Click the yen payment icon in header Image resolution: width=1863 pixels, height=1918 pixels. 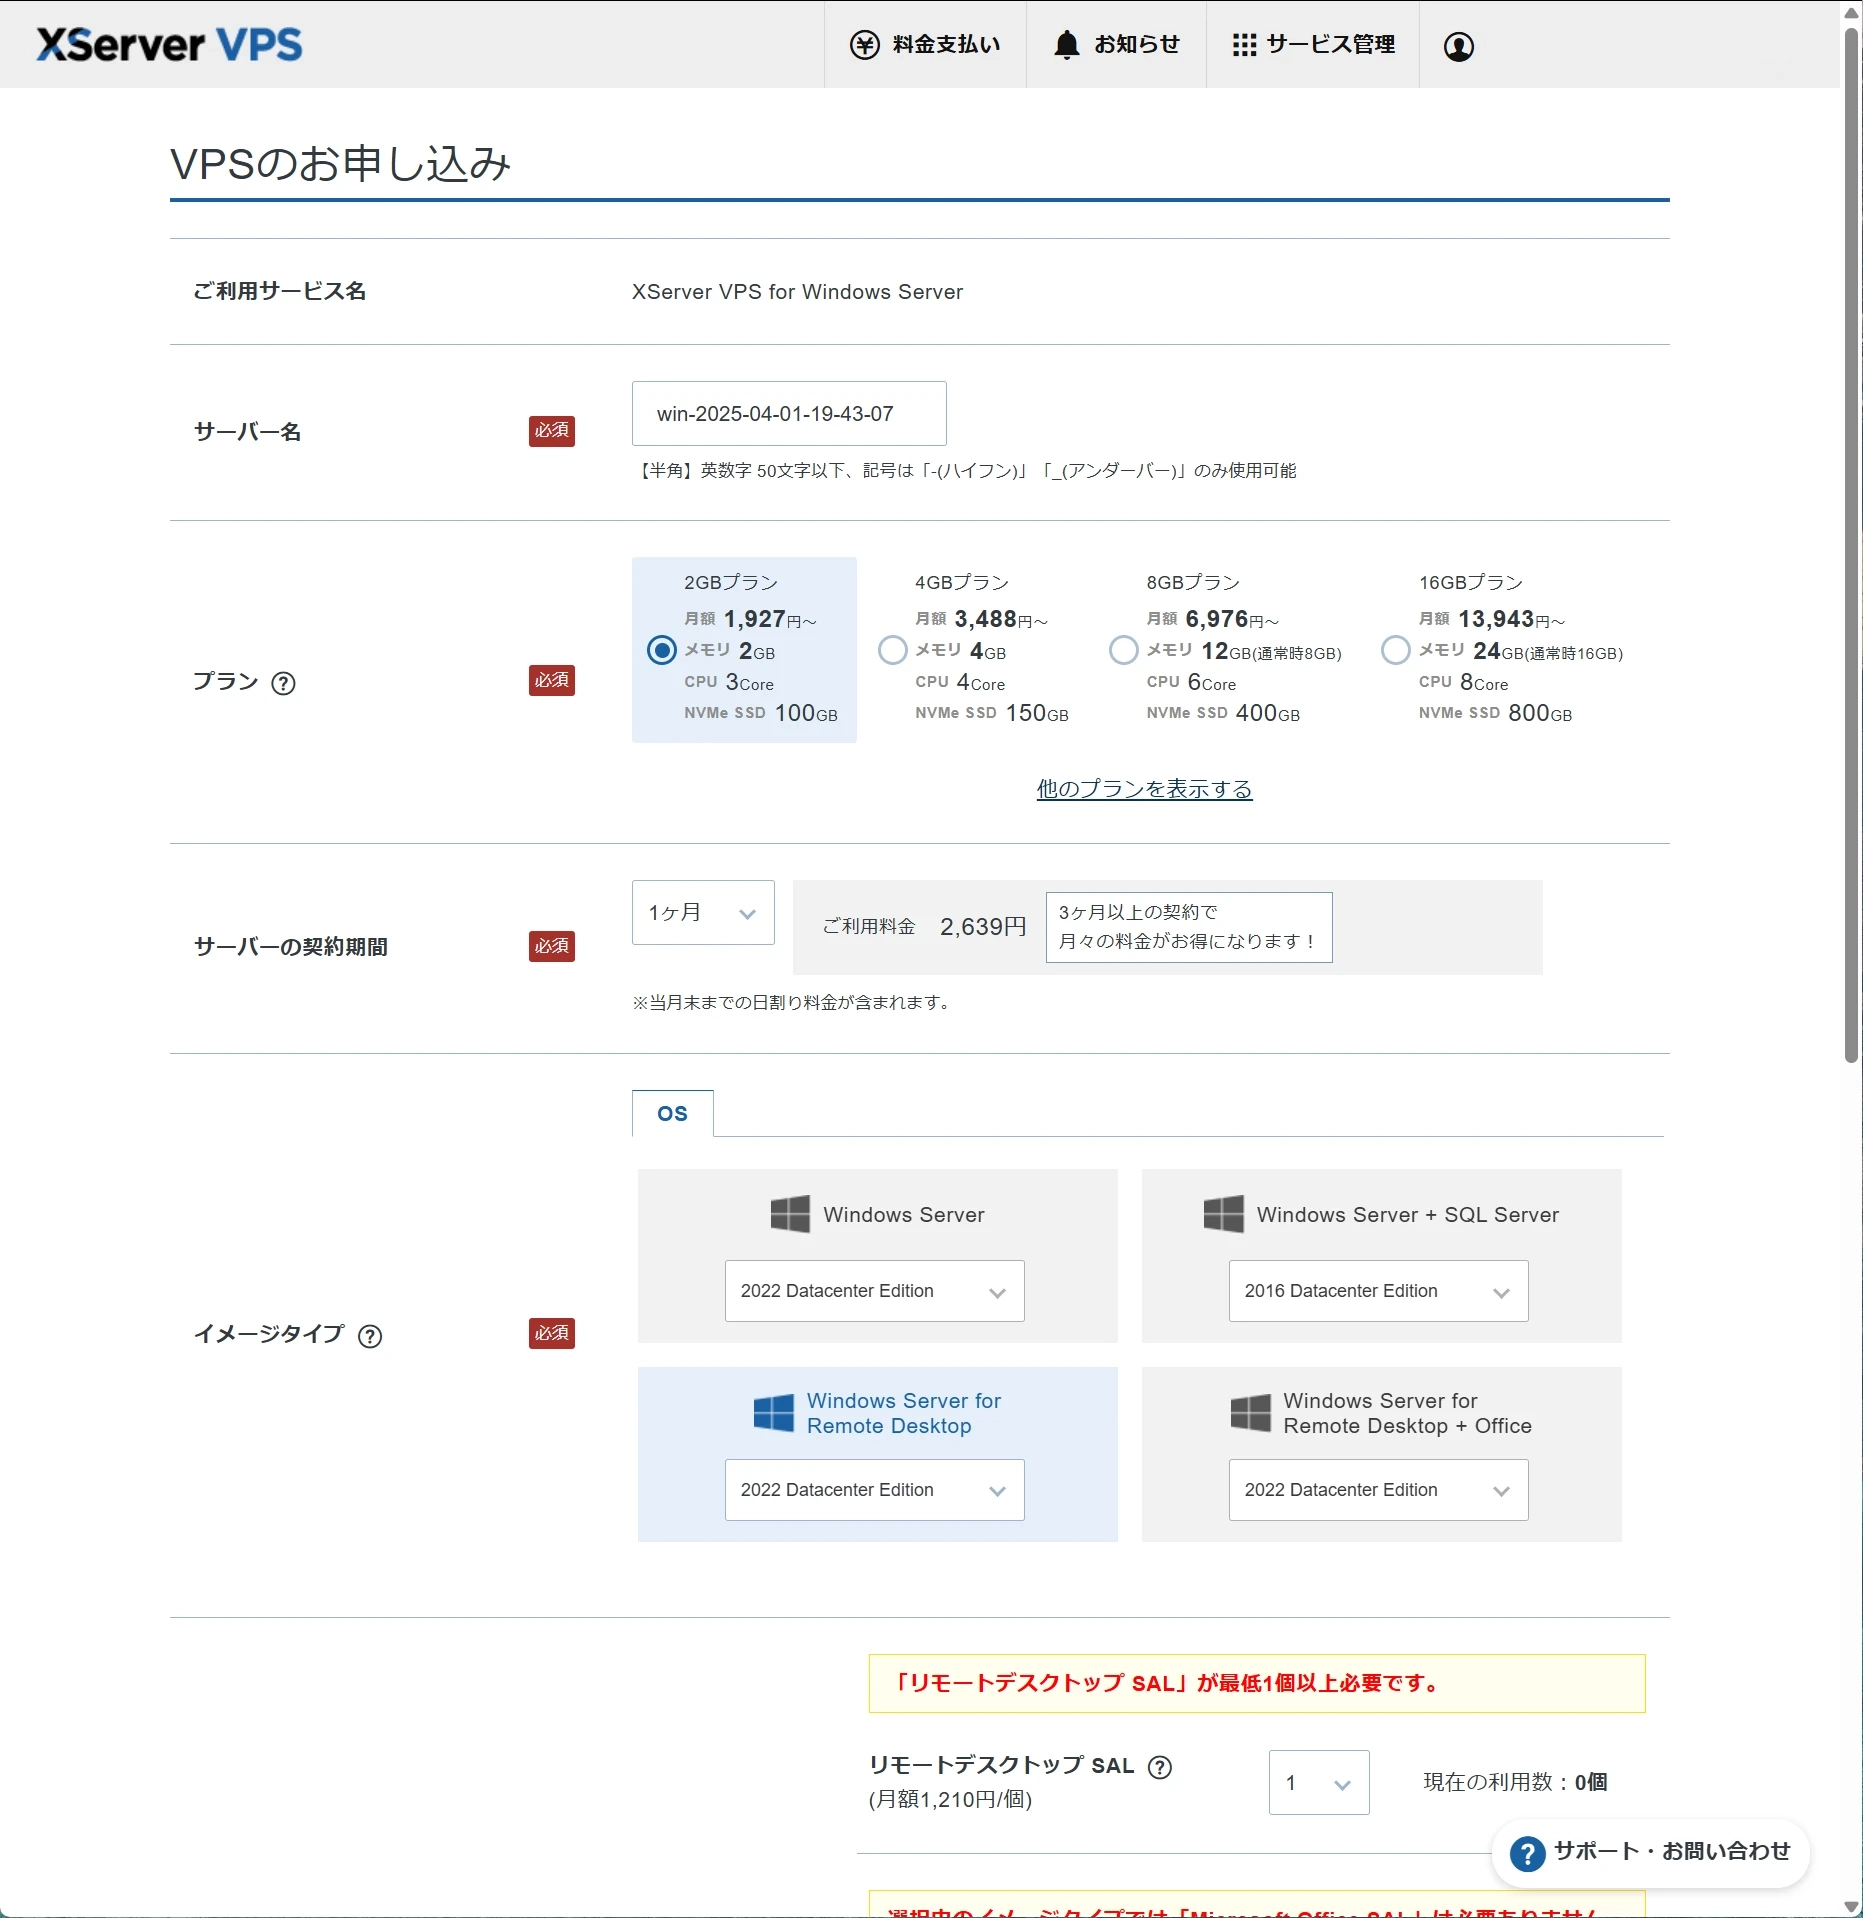coord(864,45)
